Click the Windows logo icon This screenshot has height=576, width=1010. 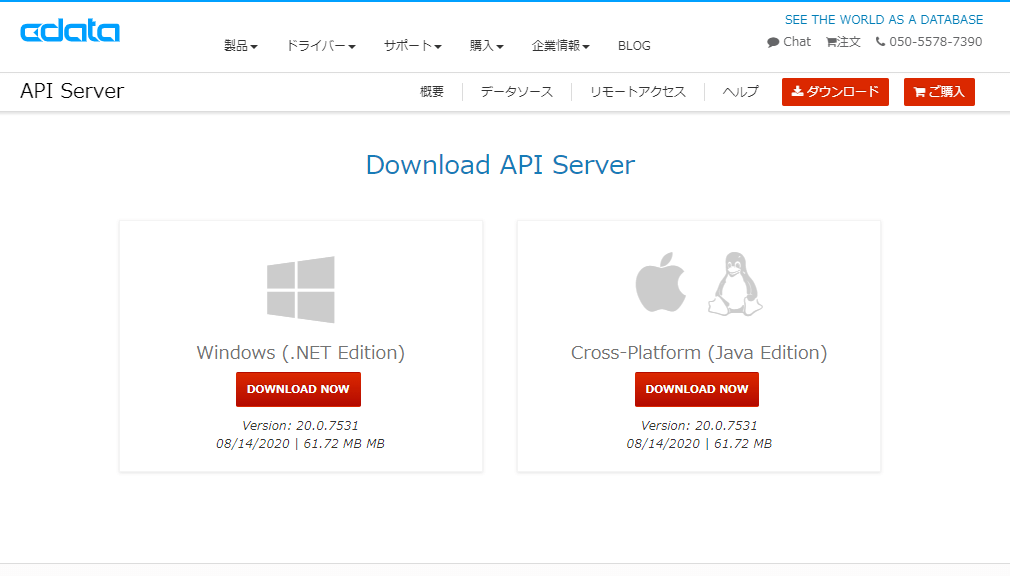[x=301, y=289]
